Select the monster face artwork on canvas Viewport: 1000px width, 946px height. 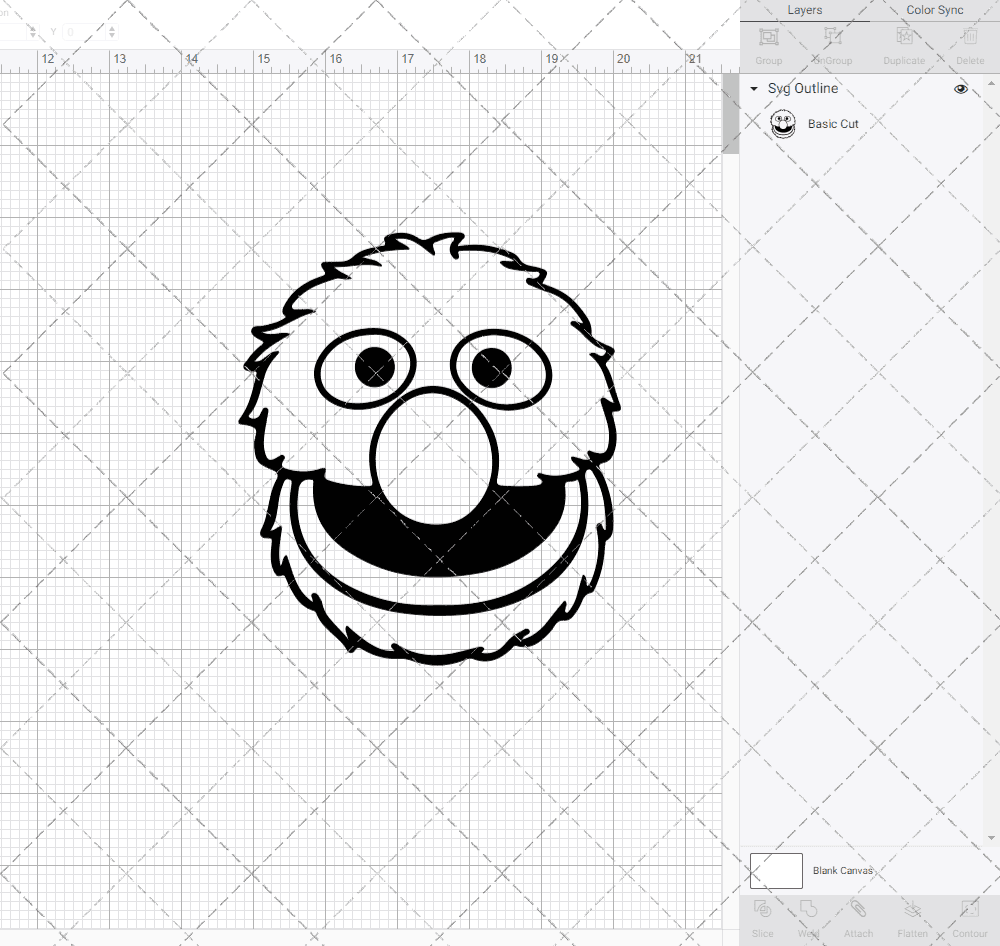pyautogui.click(x=430, y=448)
